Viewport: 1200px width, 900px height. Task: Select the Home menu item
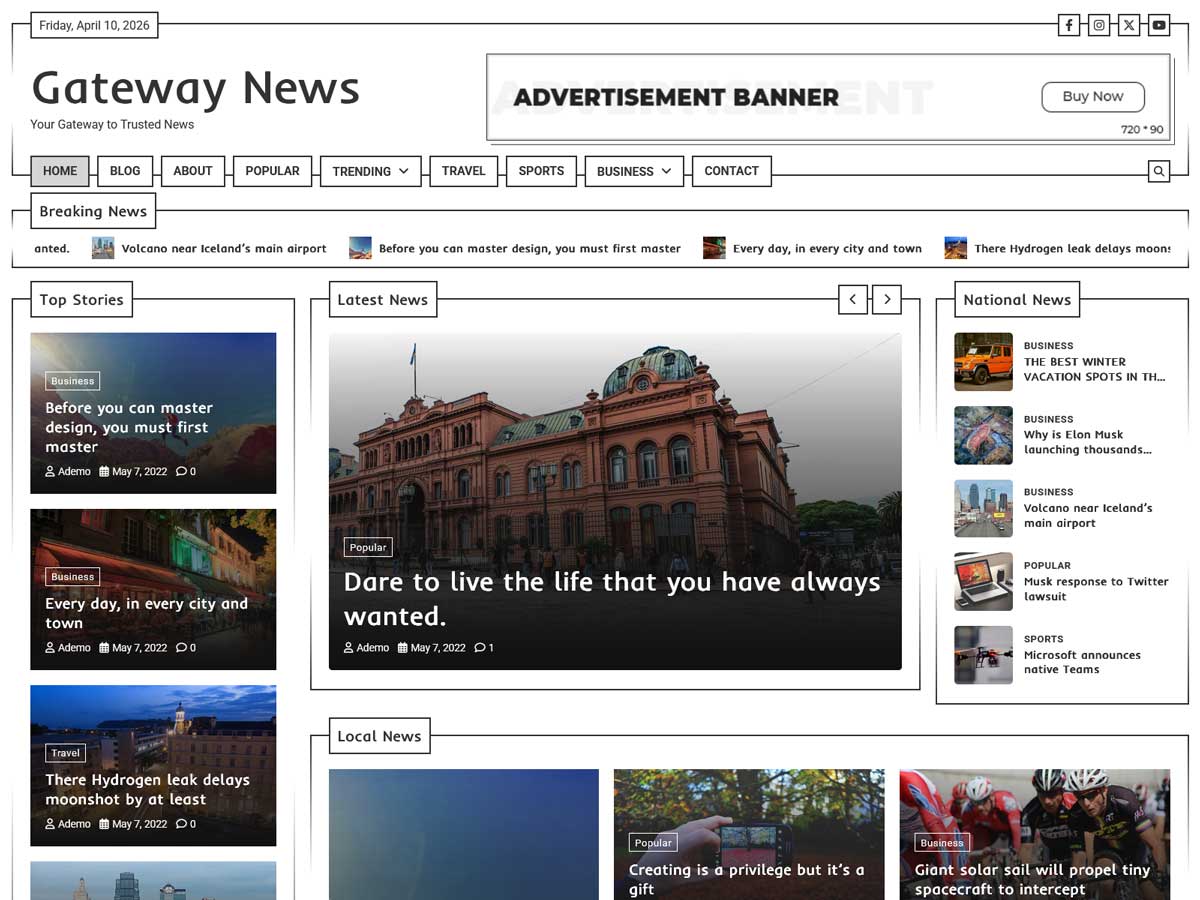[x=60, y=171]
